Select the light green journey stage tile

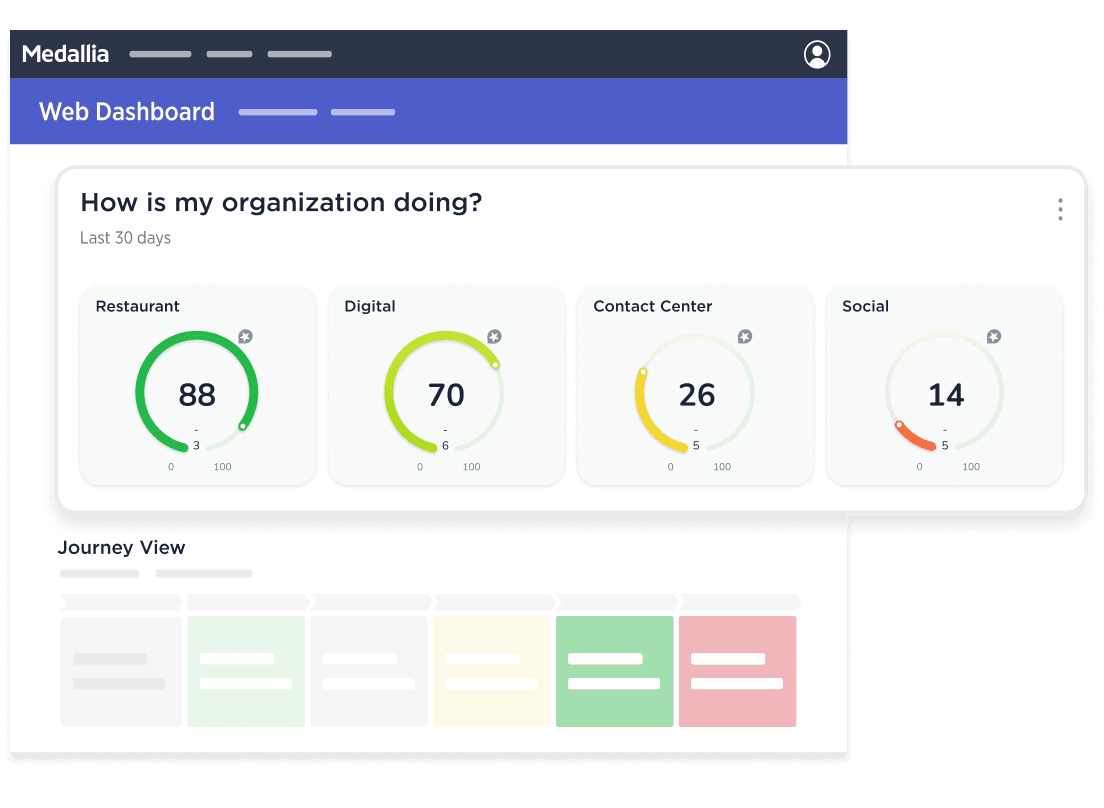(246, 671)
